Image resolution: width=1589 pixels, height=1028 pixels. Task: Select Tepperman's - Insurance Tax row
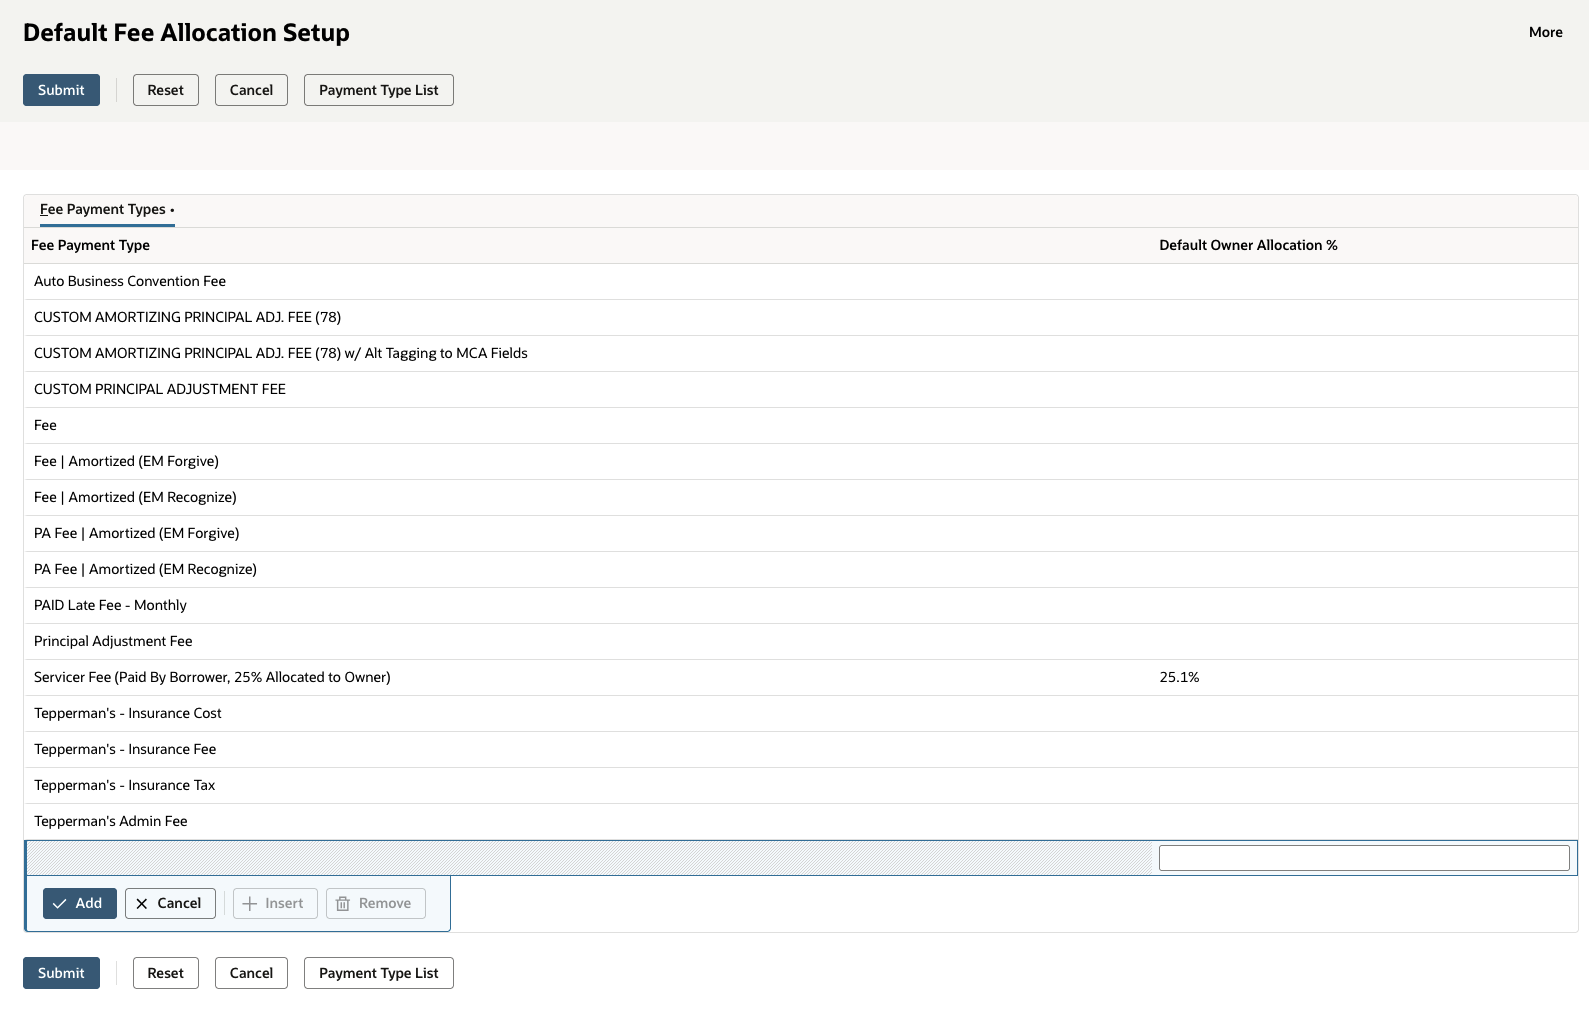[x=800, y=785]
